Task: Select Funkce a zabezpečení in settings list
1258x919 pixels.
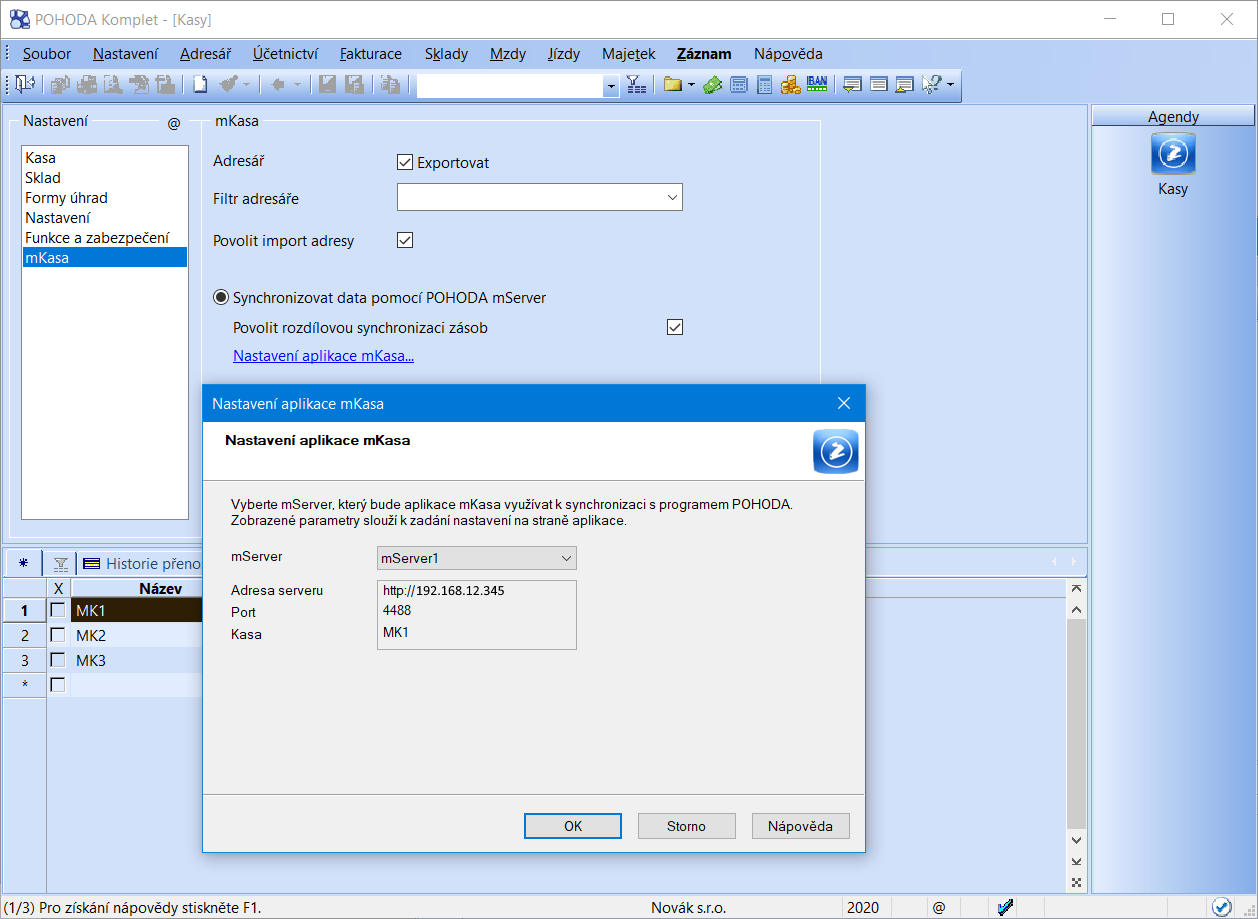Action: (97, 238)
